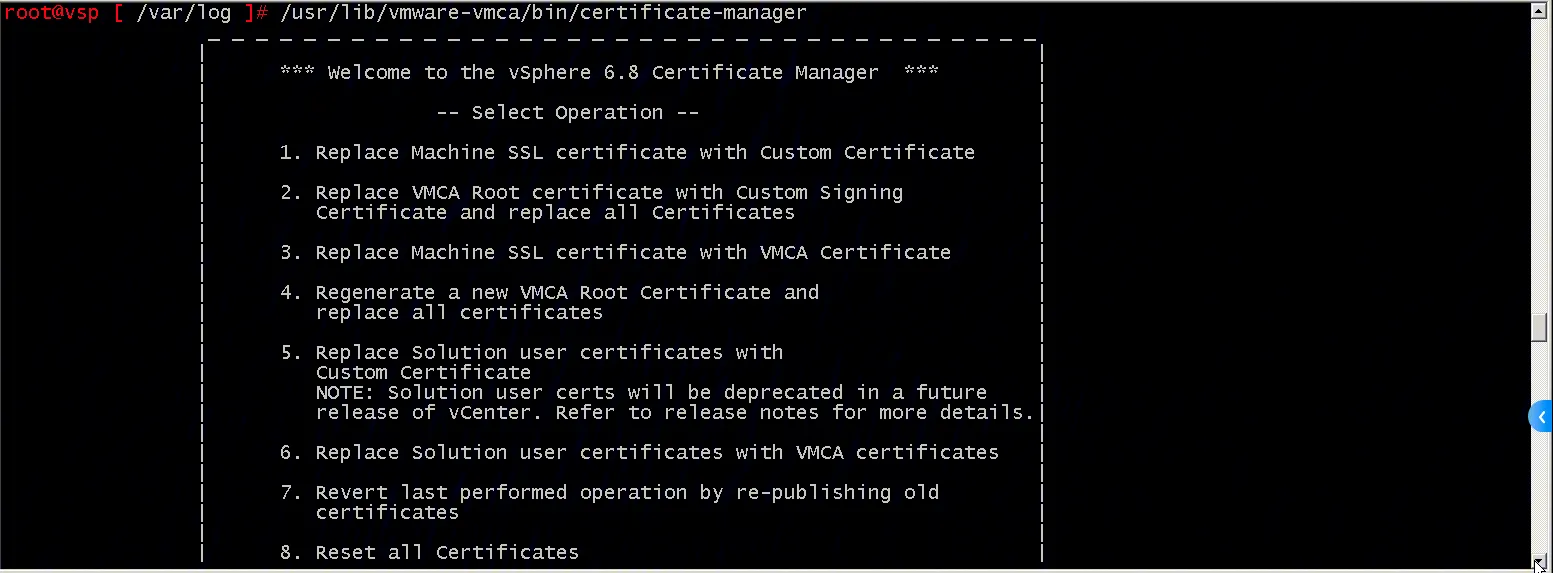Click the root@vsp prompt text
This screenshot has width=1553, height=573.
coord(51,13)
